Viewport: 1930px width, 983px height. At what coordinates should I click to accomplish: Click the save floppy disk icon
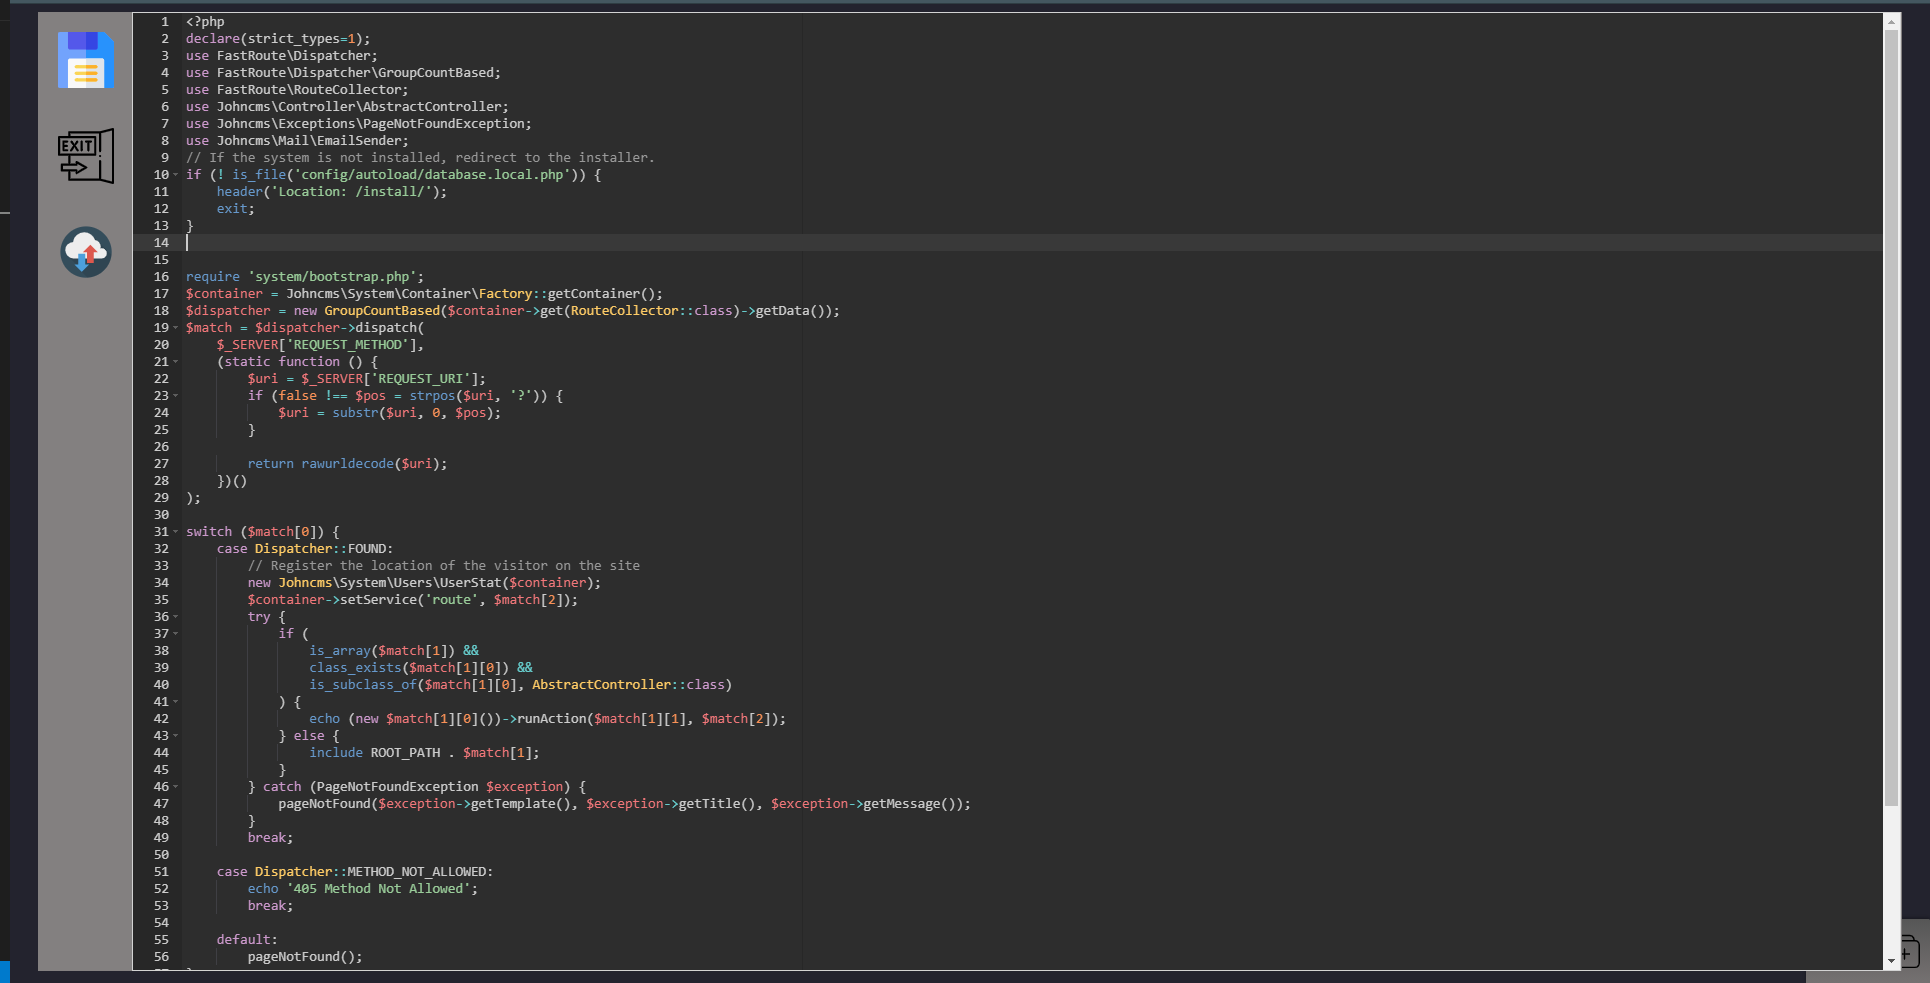point(85,60)
